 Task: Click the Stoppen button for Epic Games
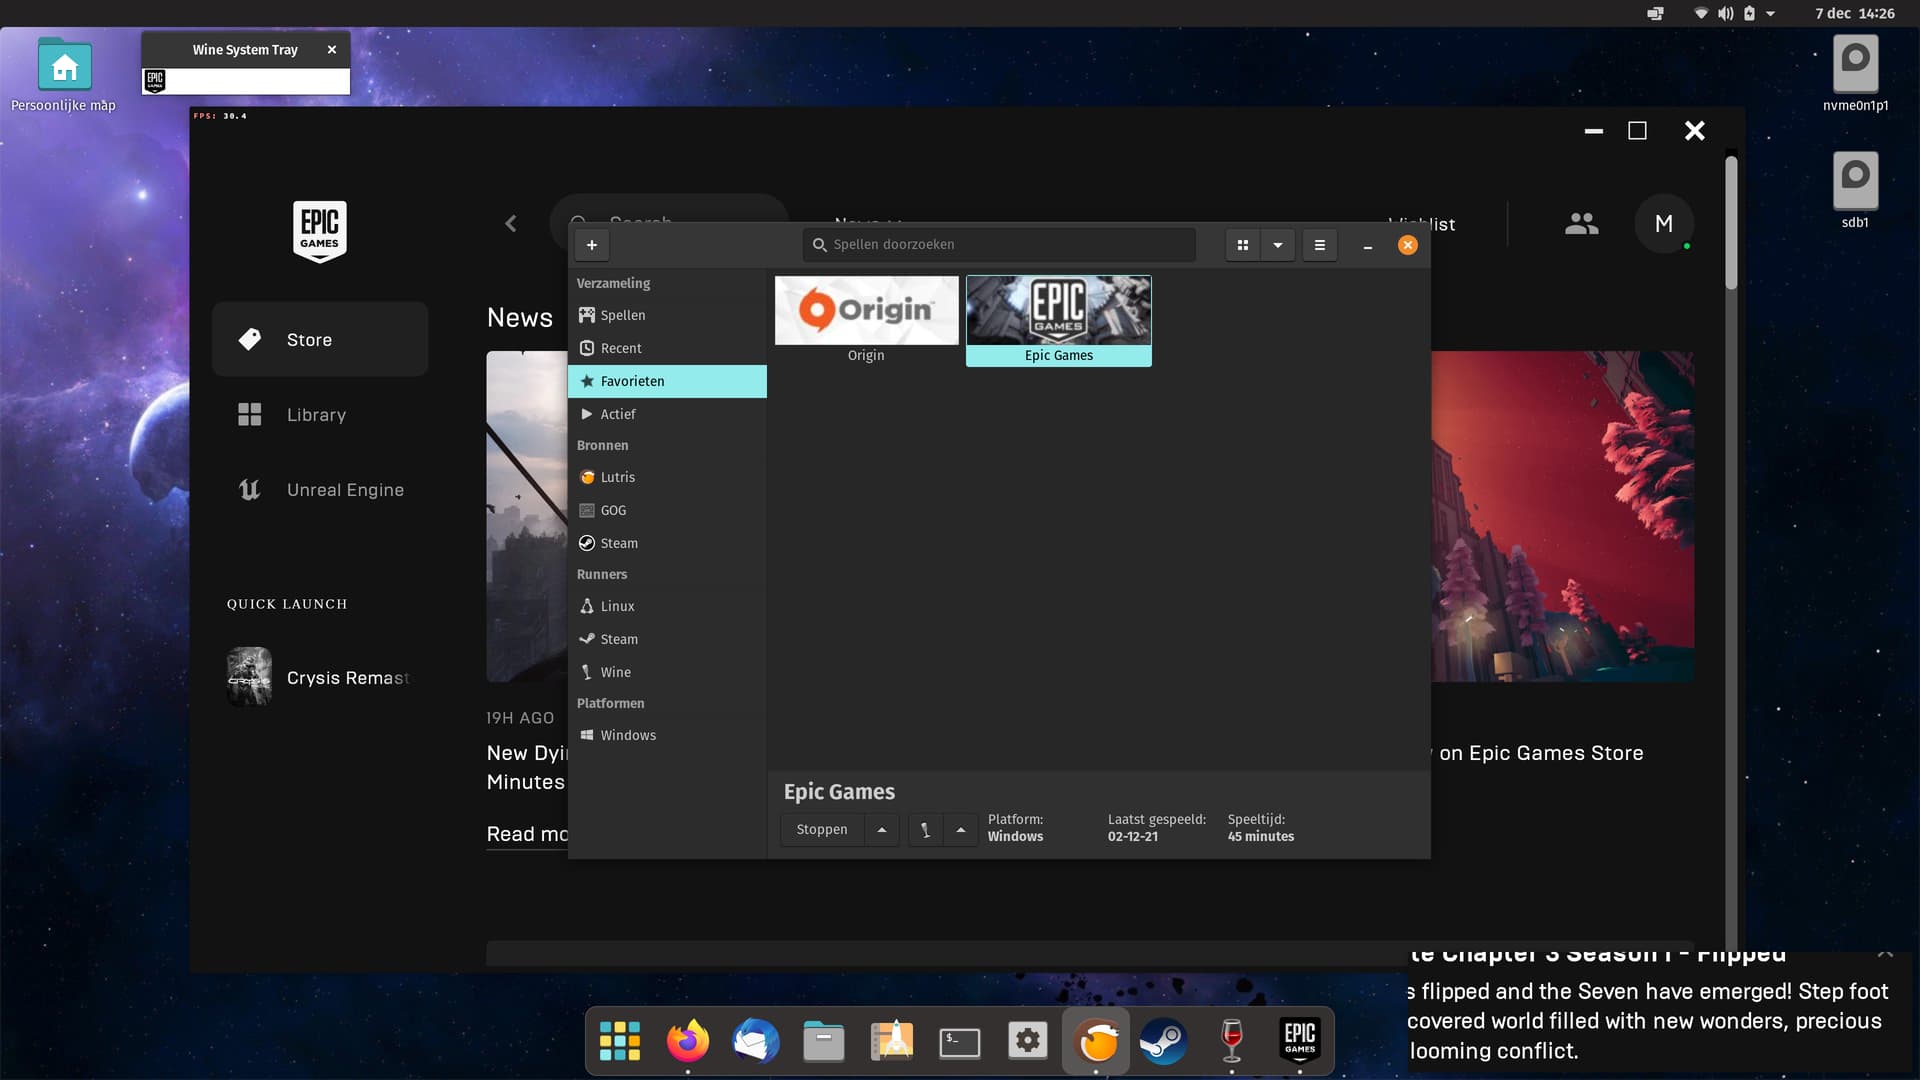click(x=820, y=828)
